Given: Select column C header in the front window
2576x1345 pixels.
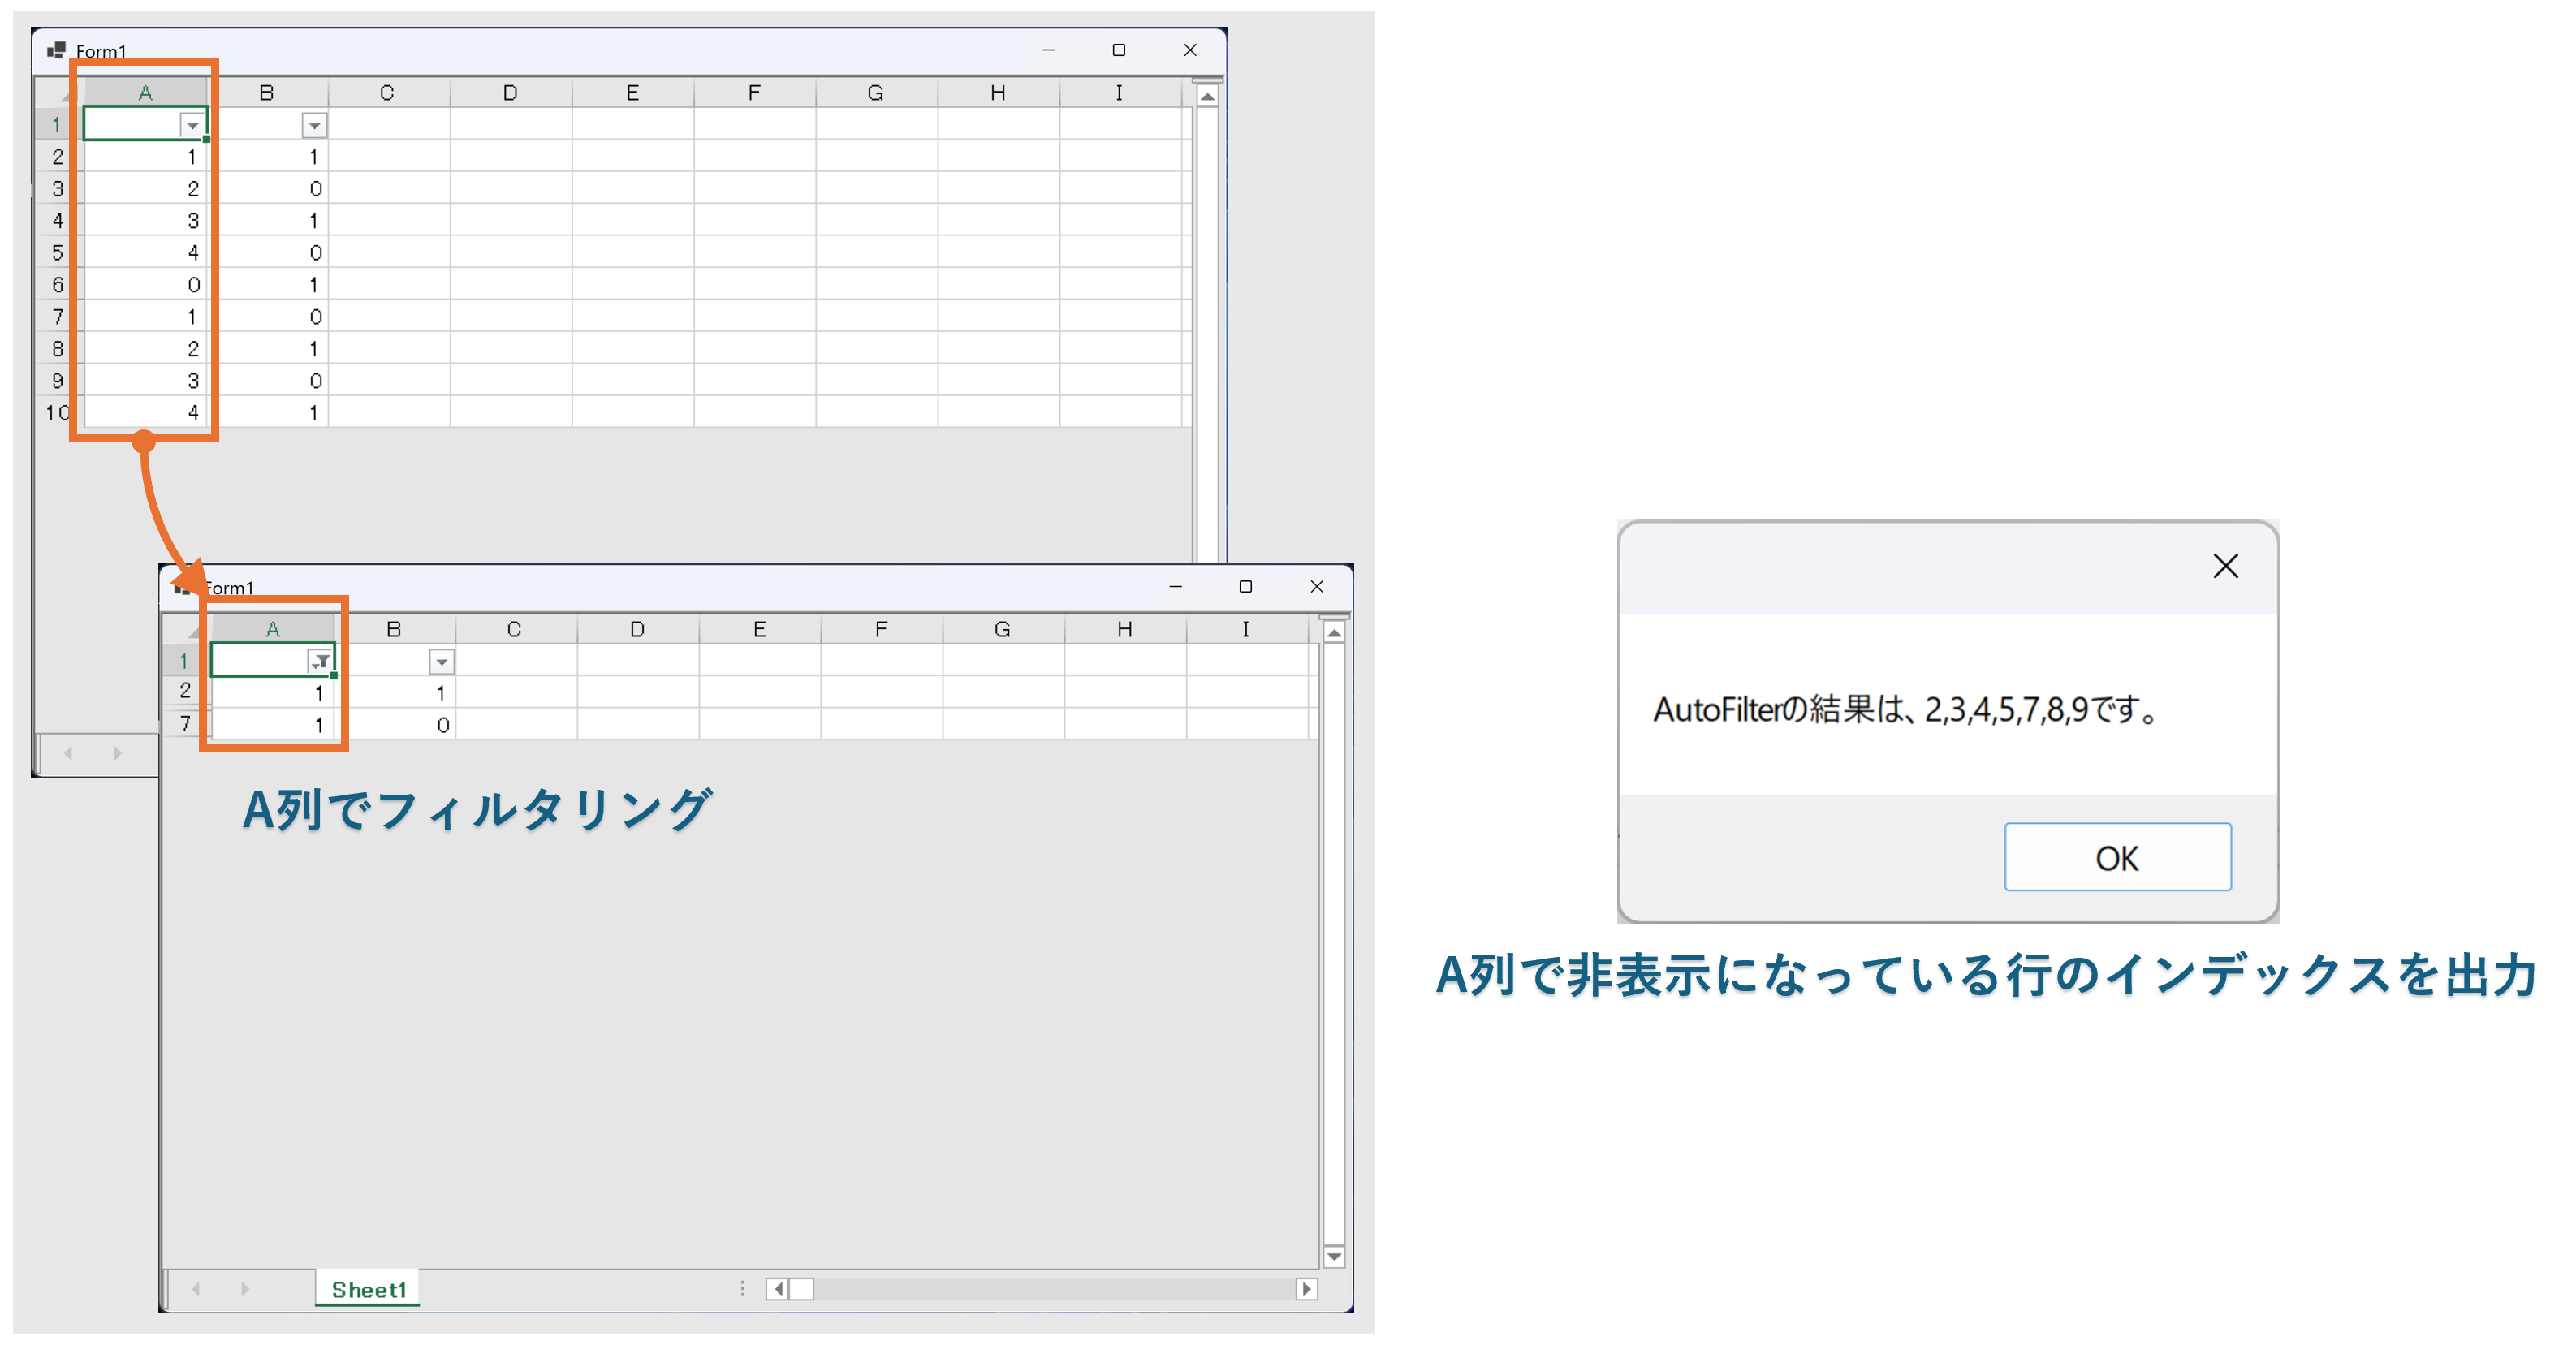Looking at the screenshot, I should pos(515,629).
